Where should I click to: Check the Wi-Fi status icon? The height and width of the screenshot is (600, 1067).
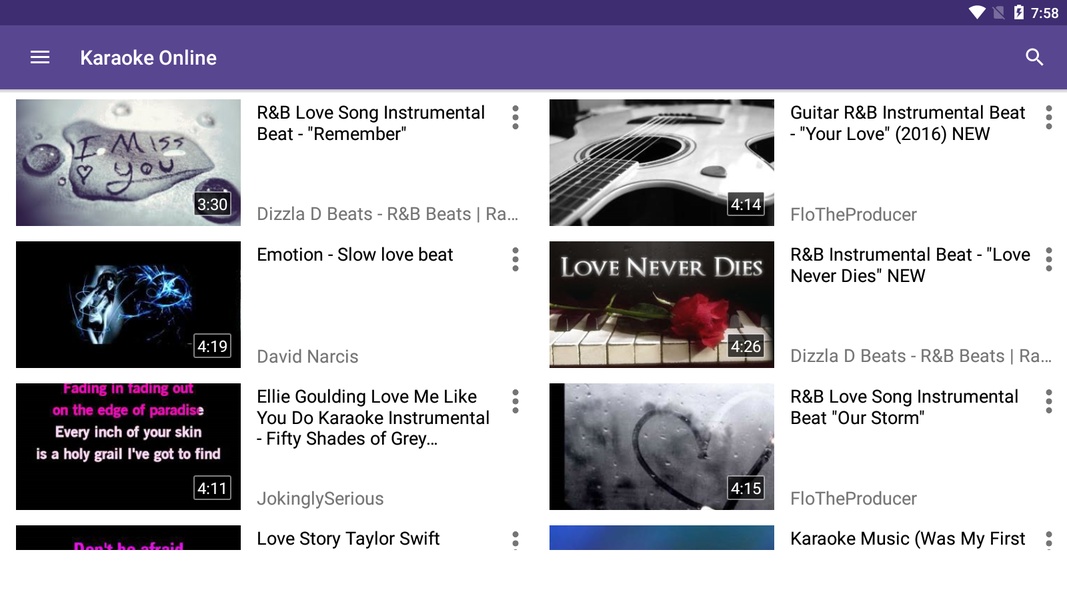[x=977, y=12]
